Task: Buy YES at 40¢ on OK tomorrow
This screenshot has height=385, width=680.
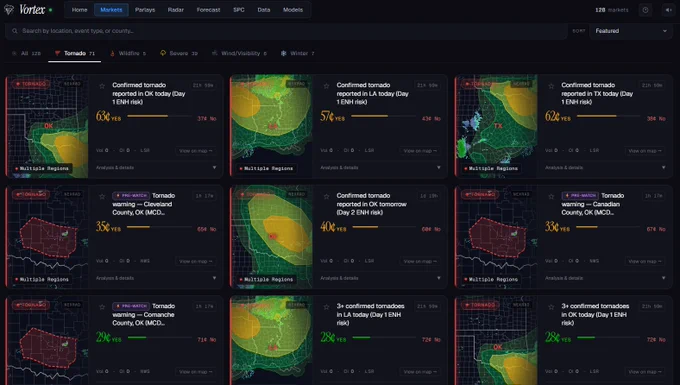Action: [333, 228]
